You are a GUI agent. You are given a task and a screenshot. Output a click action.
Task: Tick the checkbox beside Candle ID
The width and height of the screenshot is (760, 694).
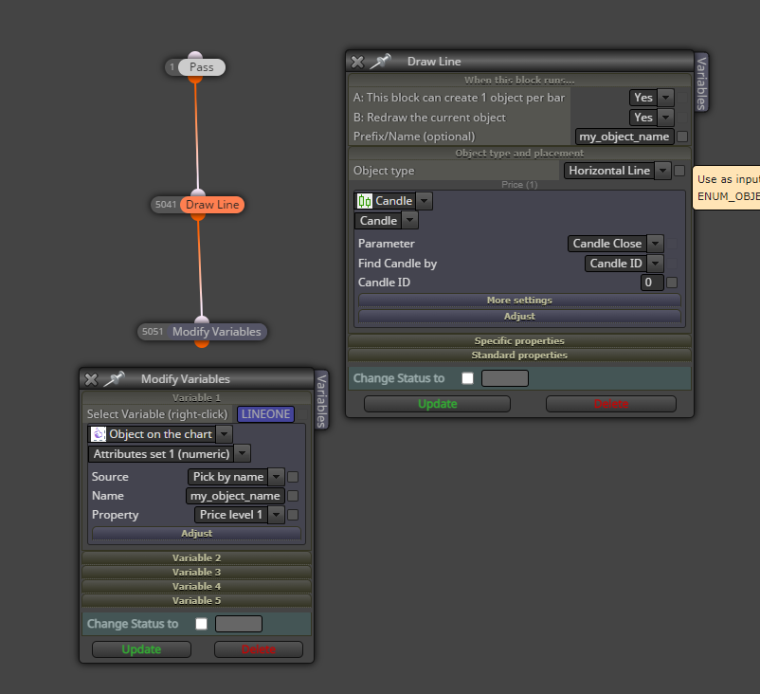(x=672, y=283)
